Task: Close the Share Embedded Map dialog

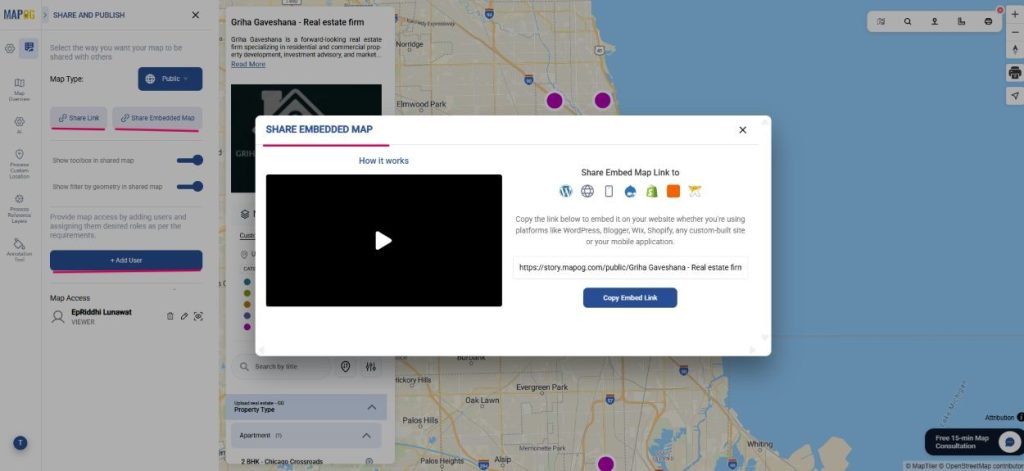Action: coord(743,130)
